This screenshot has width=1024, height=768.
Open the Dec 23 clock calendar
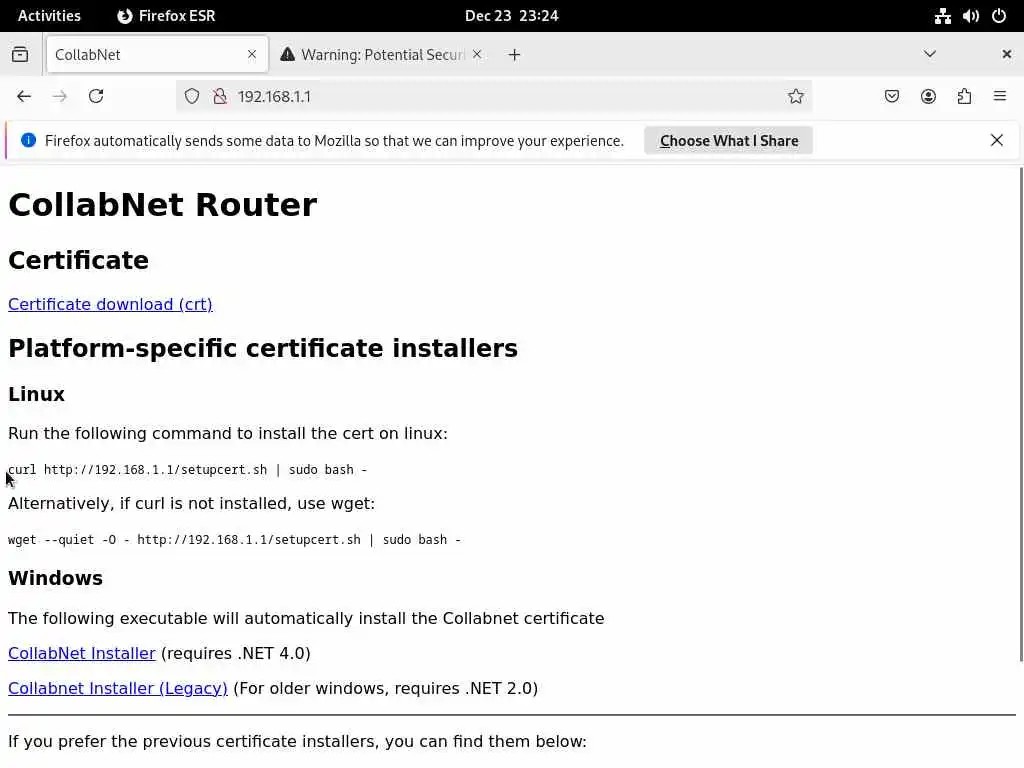coord(511,16)
